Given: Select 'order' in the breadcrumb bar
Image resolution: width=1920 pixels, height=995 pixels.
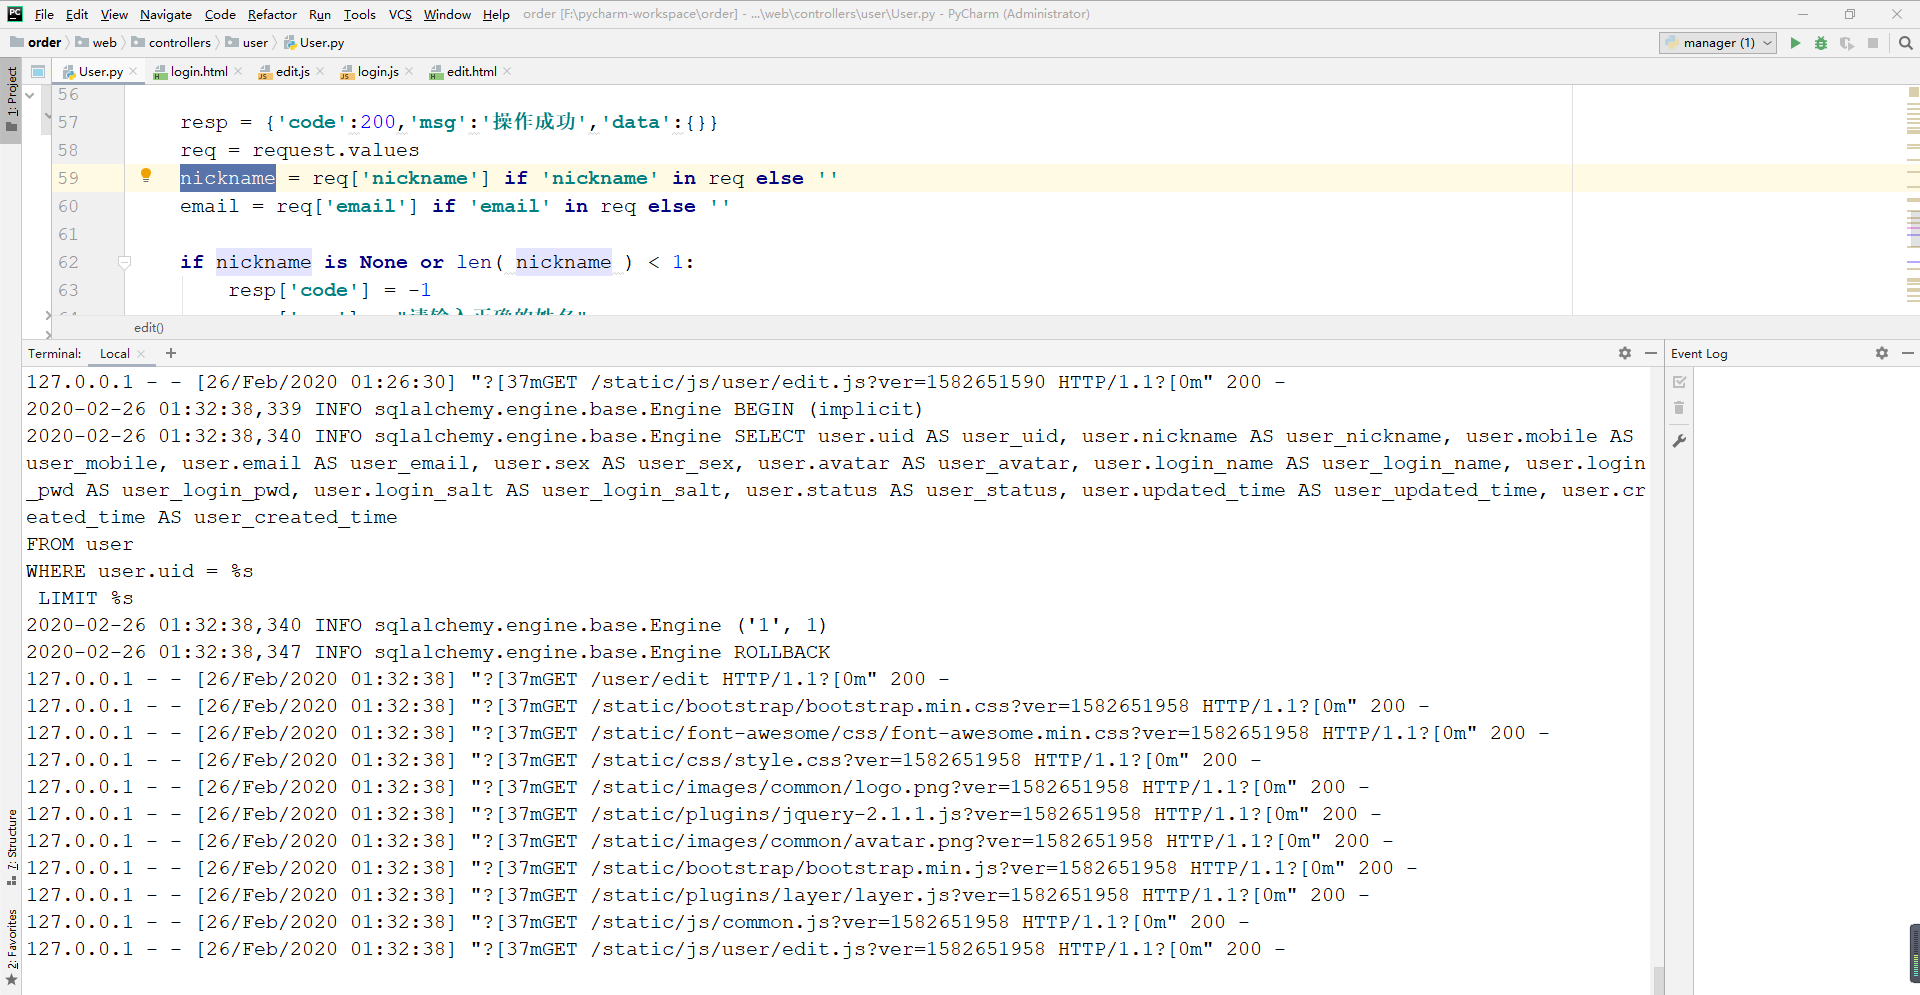Looking at the screenshot, I should (x=36, y=43).
